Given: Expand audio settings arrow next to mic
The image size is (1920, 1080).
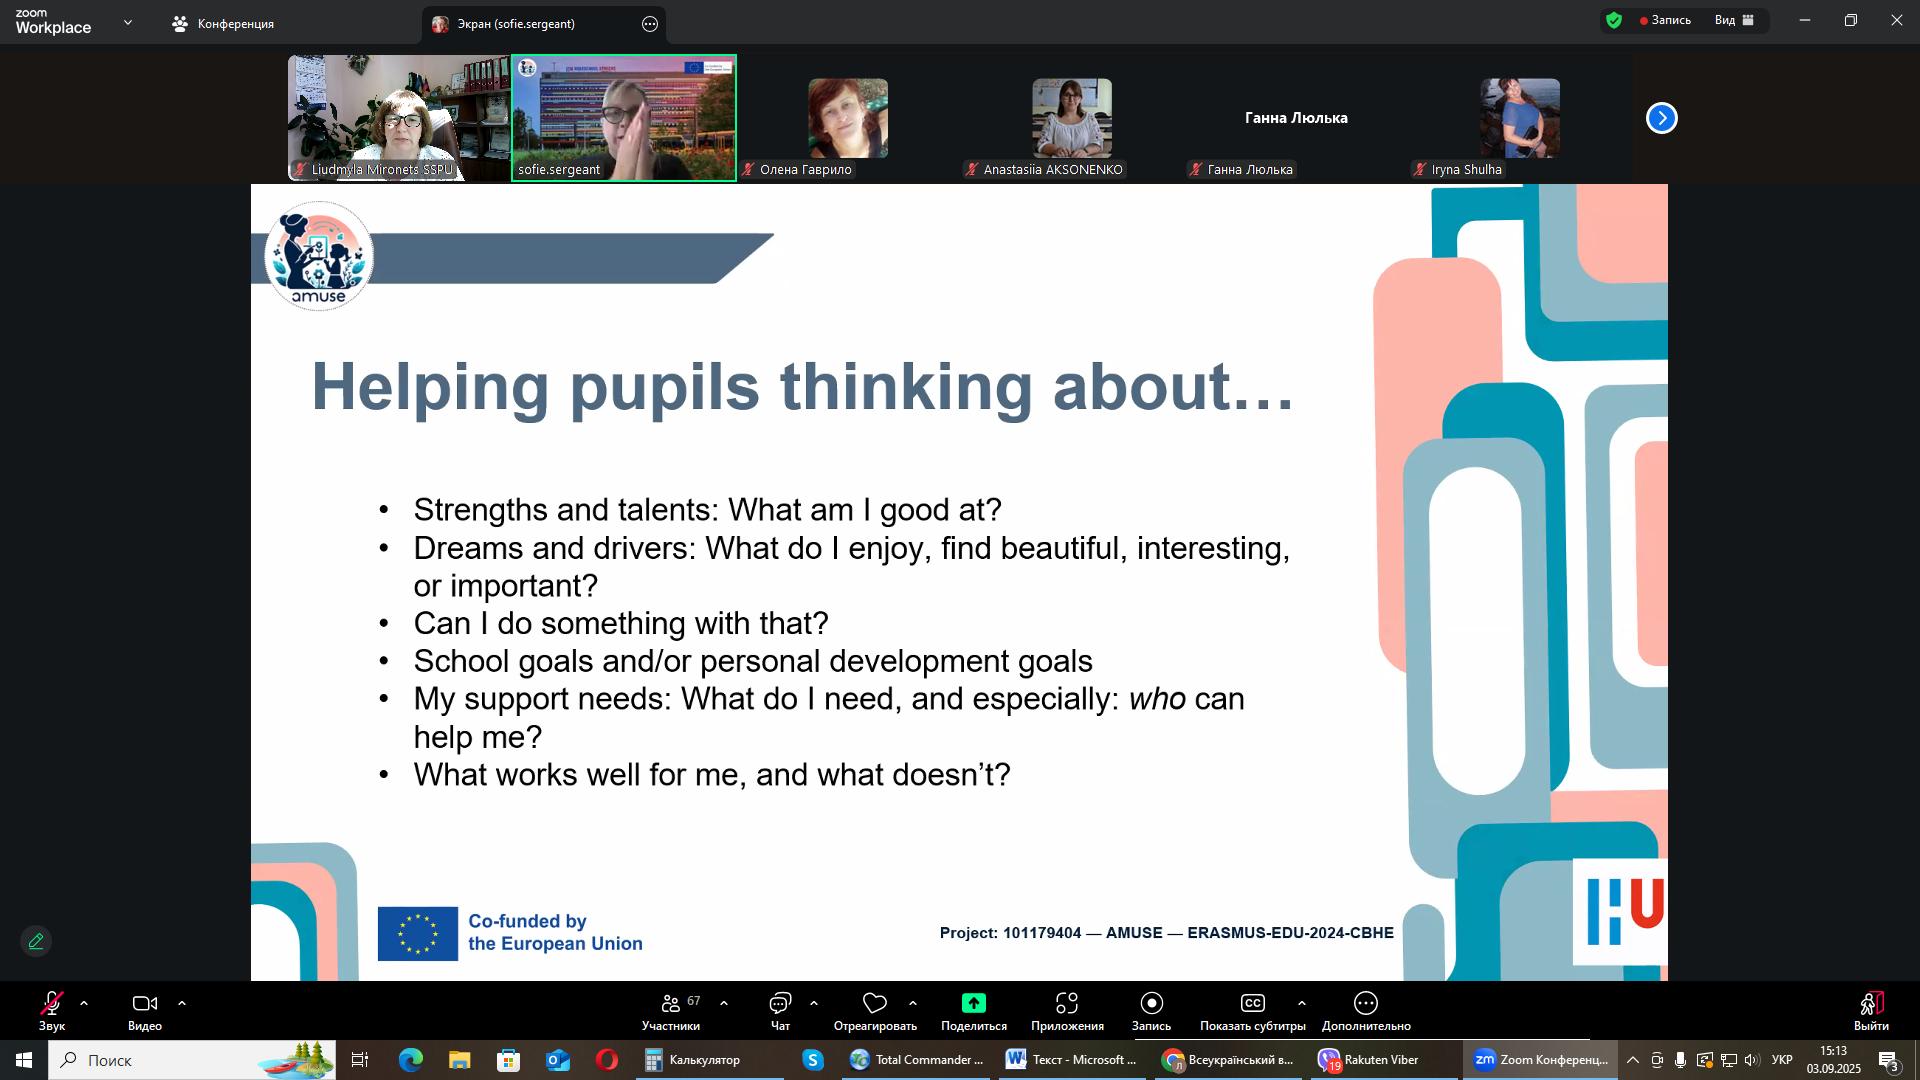Looking at the screenshot, I should tap(84, 1003).
